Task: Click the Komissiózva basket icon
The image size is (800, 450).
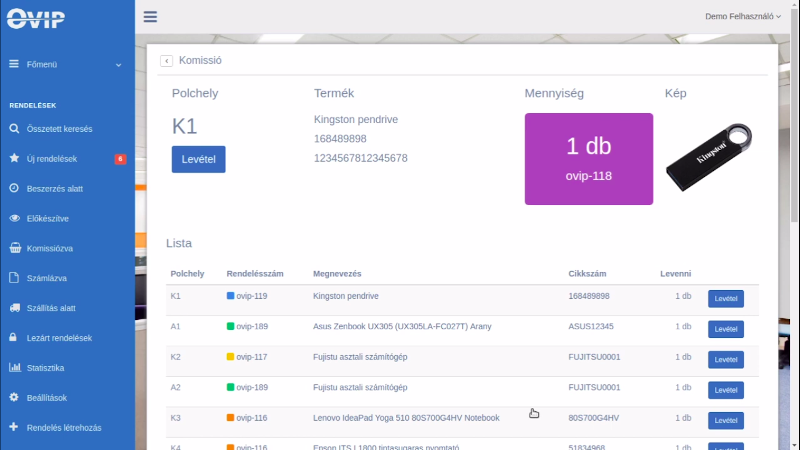Action: (15, 248)
